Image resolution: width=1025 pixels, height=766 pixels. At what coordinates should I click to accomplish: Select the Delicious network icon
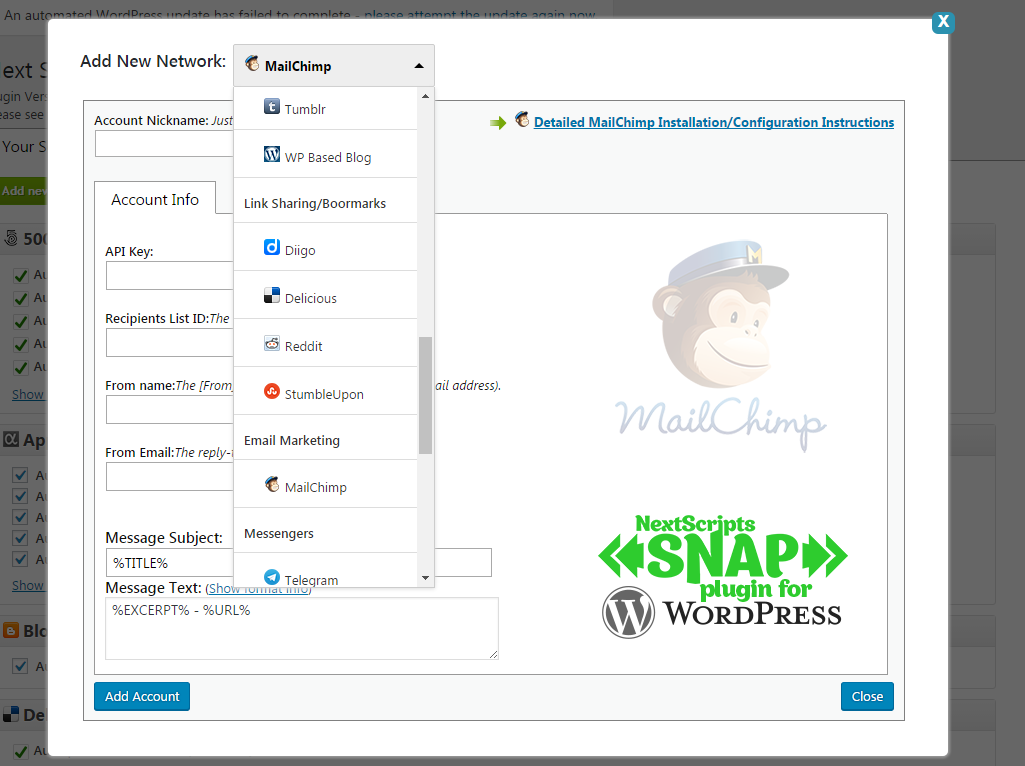pyautogui.click(x=272, y=296)
